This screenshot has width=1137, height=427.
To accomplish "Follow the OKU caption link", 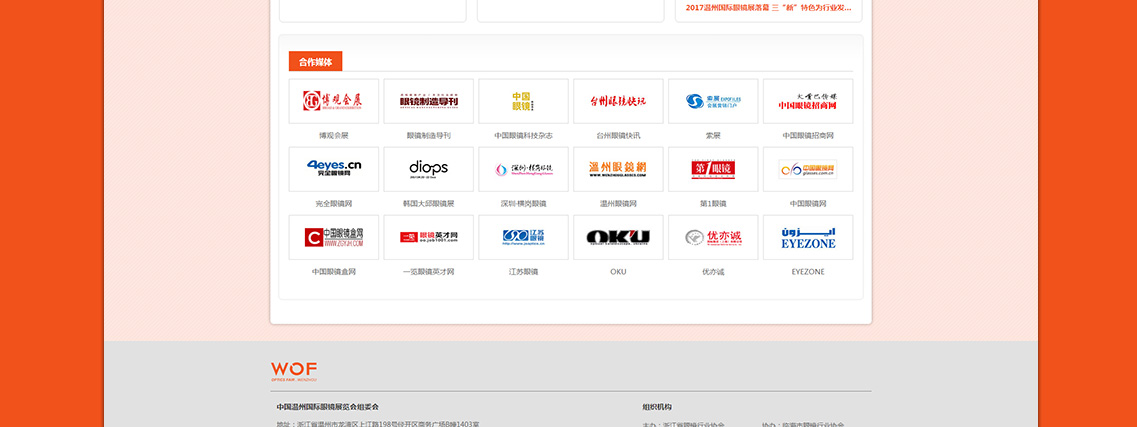I will (x=619, y=272).
